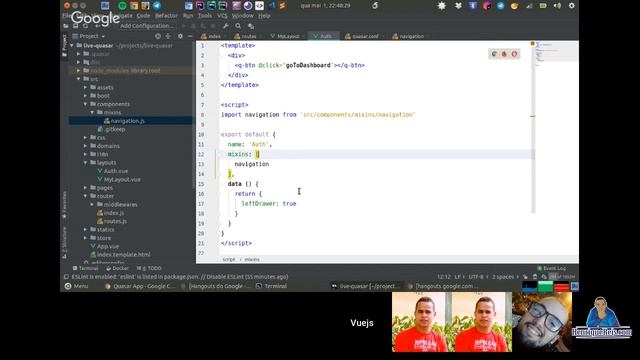Viewport: 640px width, 360px height.
Task: Hide the Project panel with minus icon
Action: pyautogui.click(x=190, y=36)
